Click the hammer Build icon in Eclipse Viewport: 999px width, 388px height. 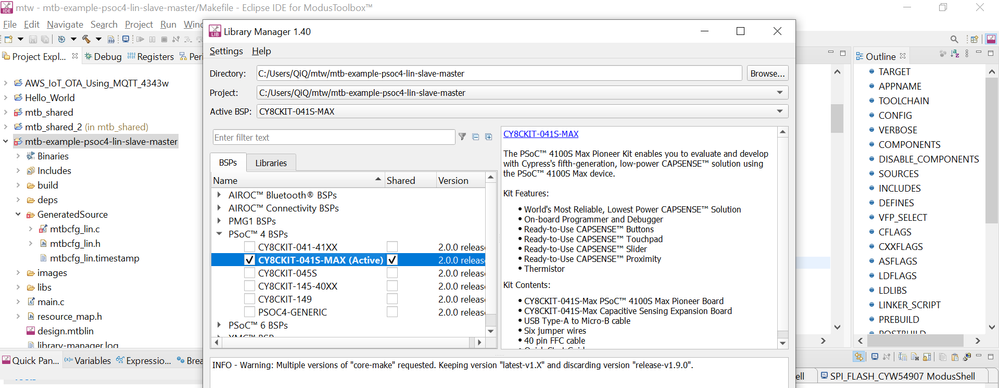tap(86, 39)
